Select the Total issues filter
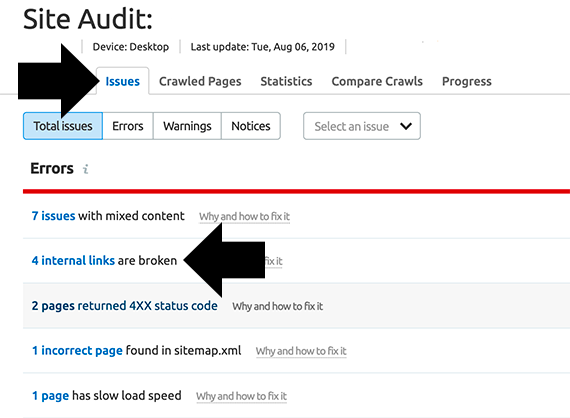Viewport: 570px width, 418px height. [x=63, y=126]
